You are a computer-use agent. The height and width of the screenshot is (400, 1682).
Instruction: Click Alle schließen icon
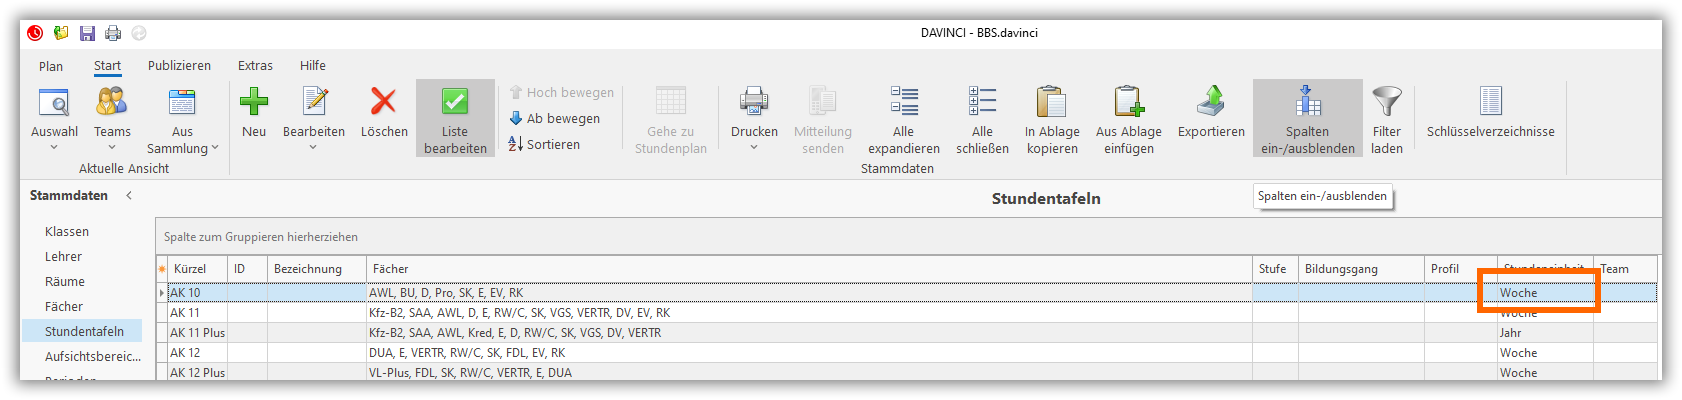point(982,102)
